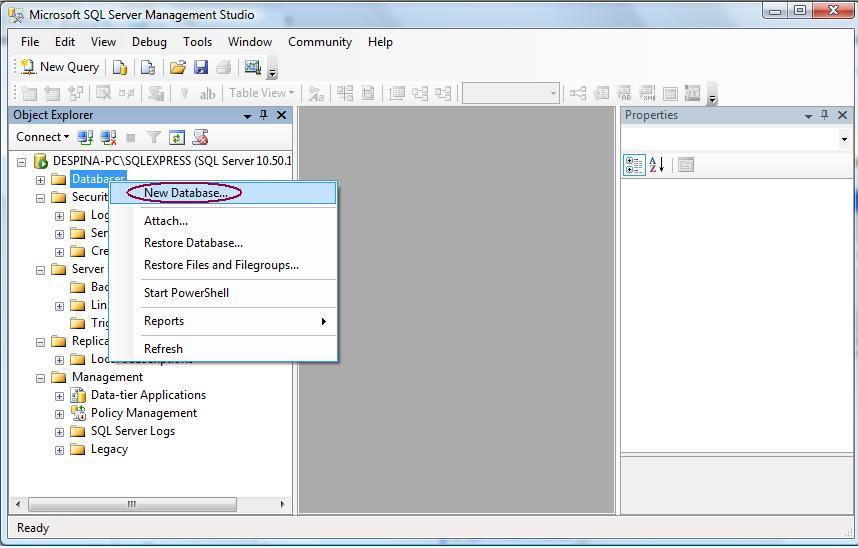Click the Categorized view icon in Properties
Screen dimensions: 858x548
[634, 165]
